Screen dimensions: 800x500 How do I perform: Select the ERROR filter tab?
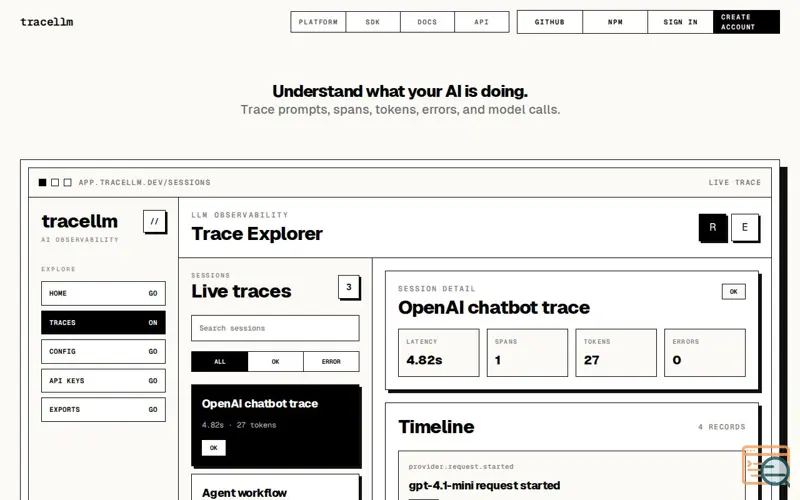331,361
